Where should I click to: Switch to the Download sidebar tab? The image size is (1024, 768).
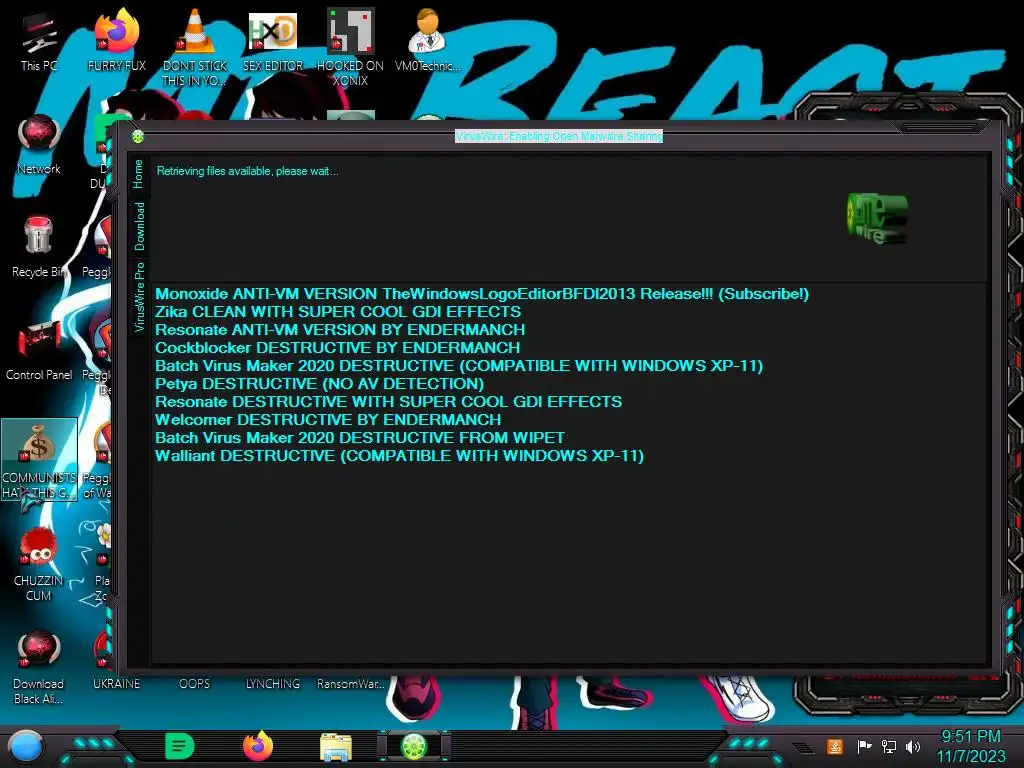[139, 226]
